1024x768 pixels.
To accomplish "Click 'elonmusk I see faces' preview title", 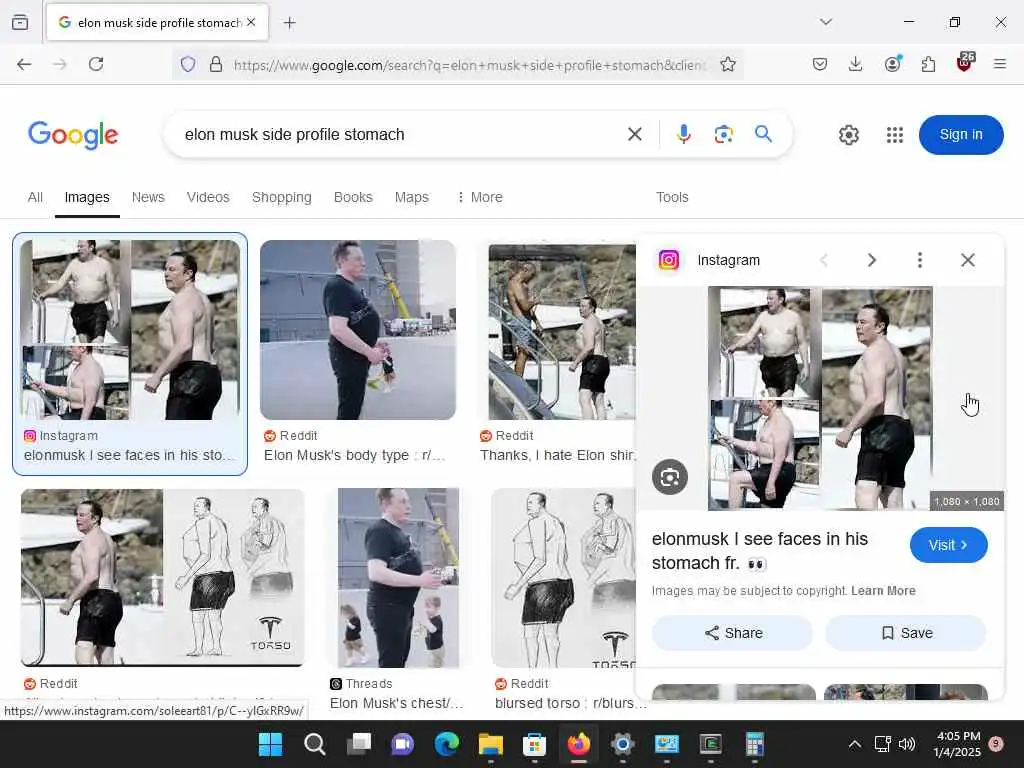I will tap(760, 551).
